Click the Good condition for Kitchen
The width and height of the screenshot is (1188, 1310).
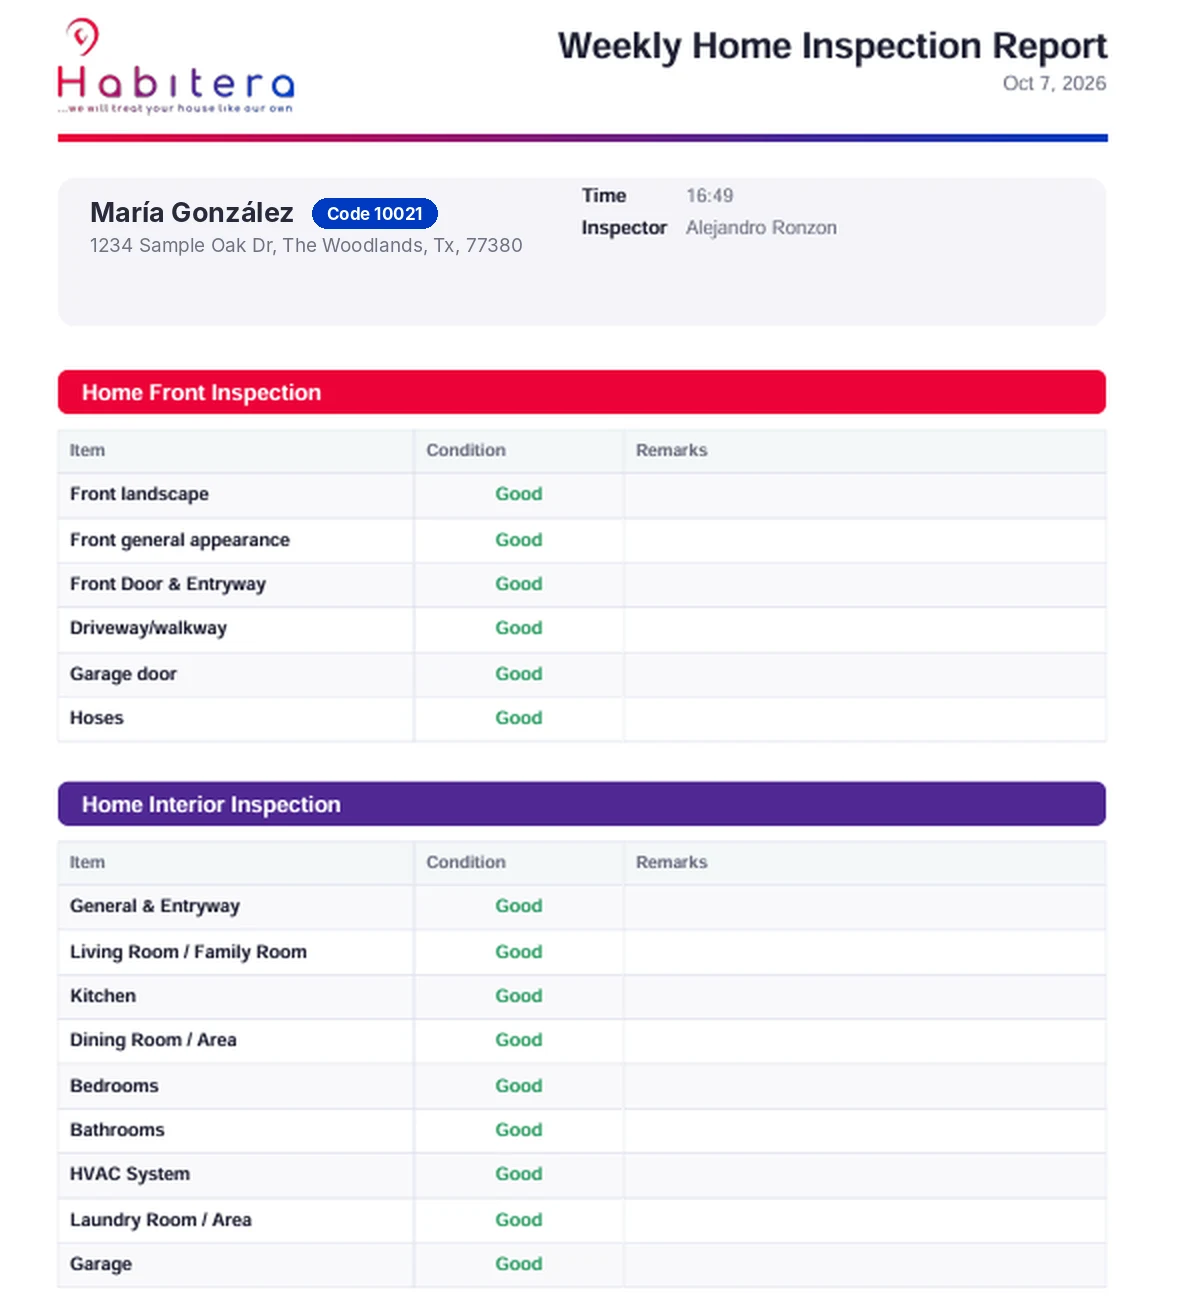pos(519,996)
